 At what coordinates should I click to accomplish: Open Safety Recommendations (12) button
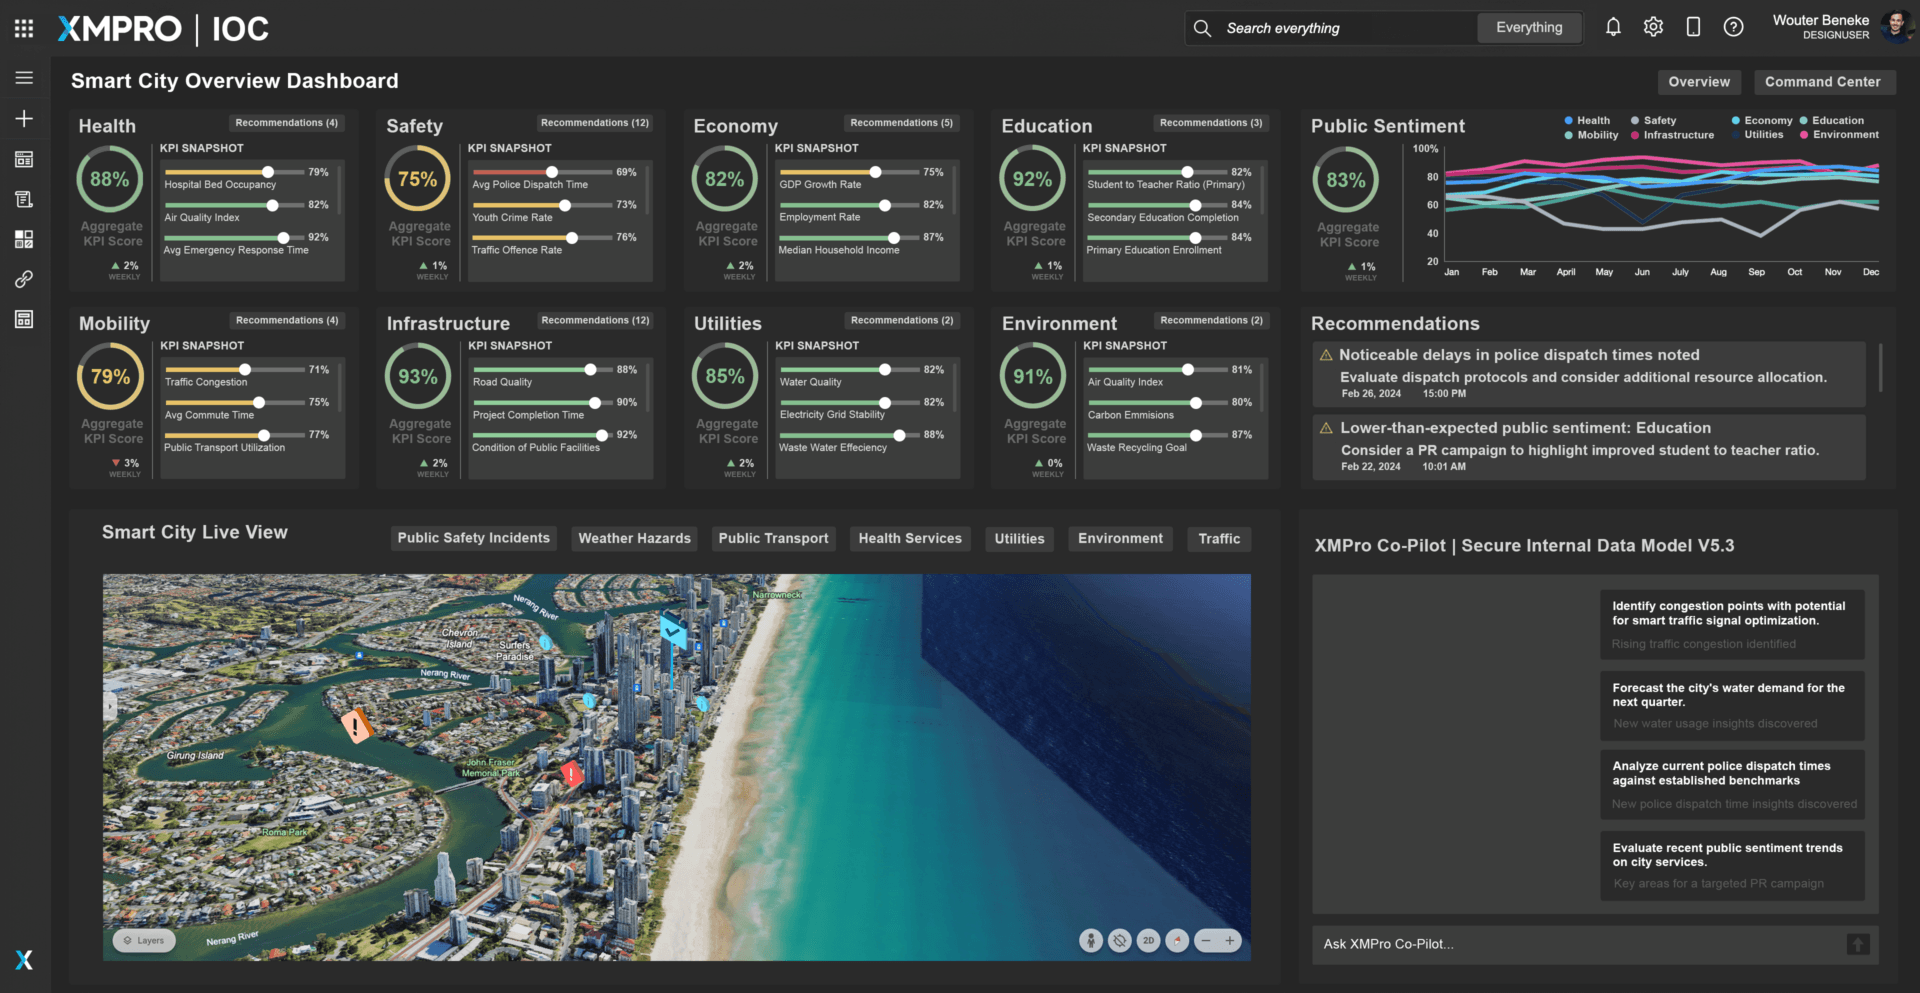tap(594, 123)
